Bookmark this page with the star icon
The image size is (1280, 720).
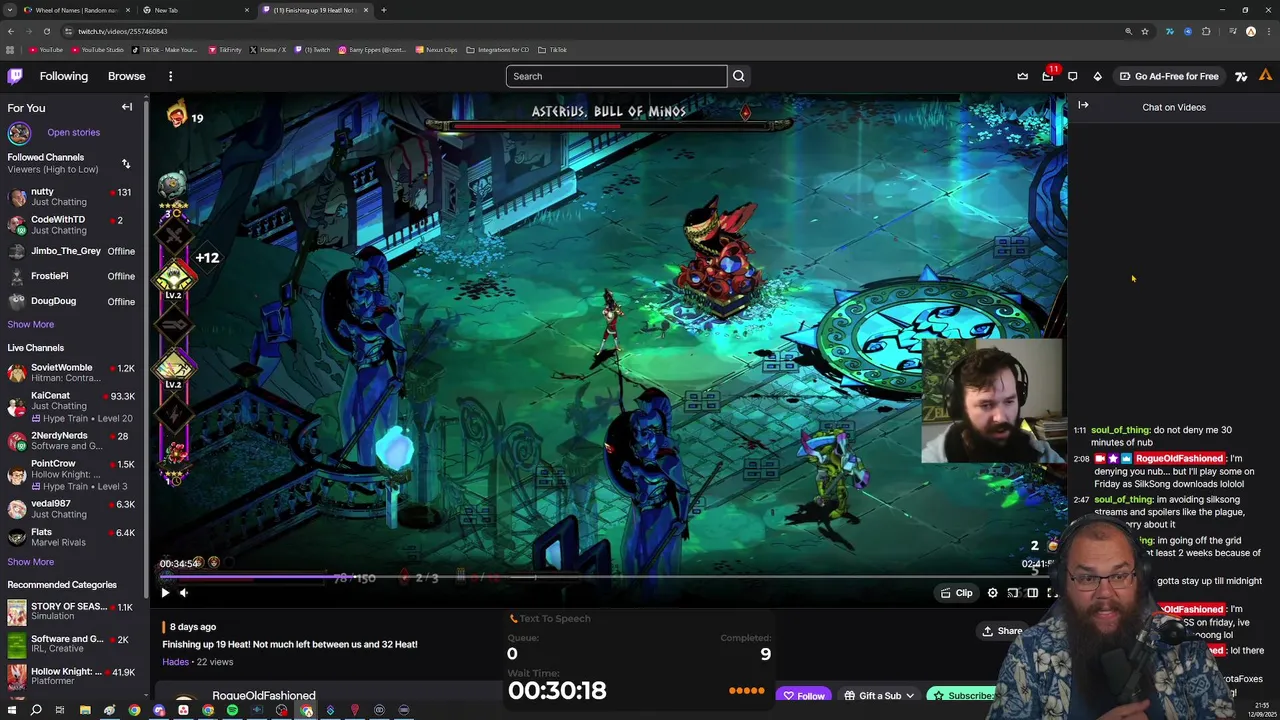click(1145, 31)
